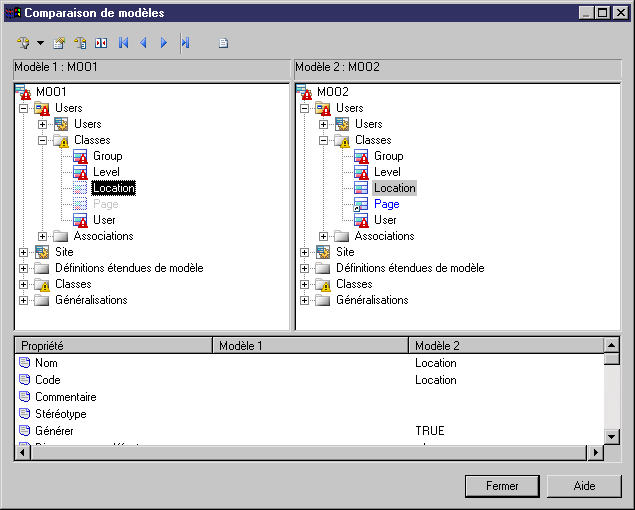
Task: Click the document report toolbar icon
Action: click(224, 43)
